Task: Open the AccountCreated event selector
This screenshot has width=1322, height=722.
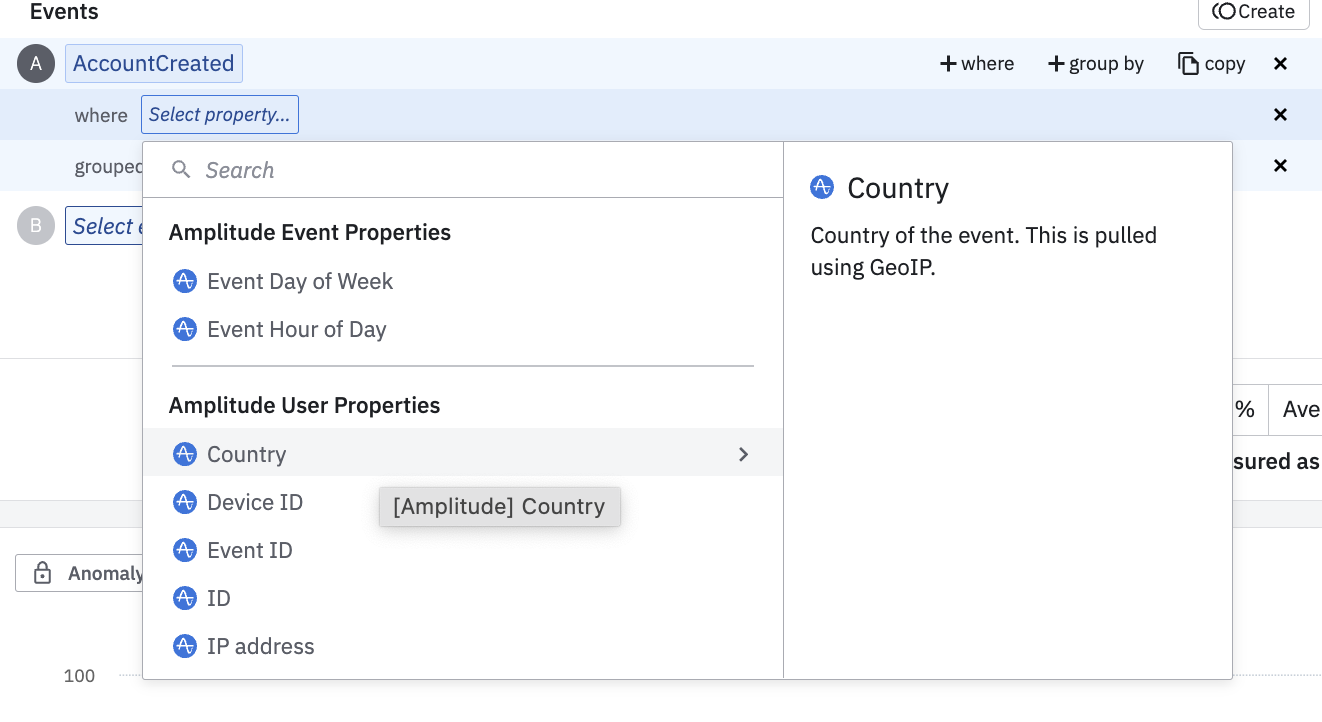Action: click(154, 64)
